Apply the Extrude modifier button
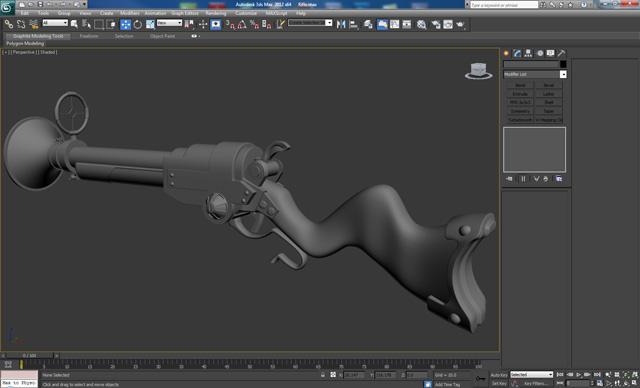Screen dimensions: 640x388 [x=520, y=94]
